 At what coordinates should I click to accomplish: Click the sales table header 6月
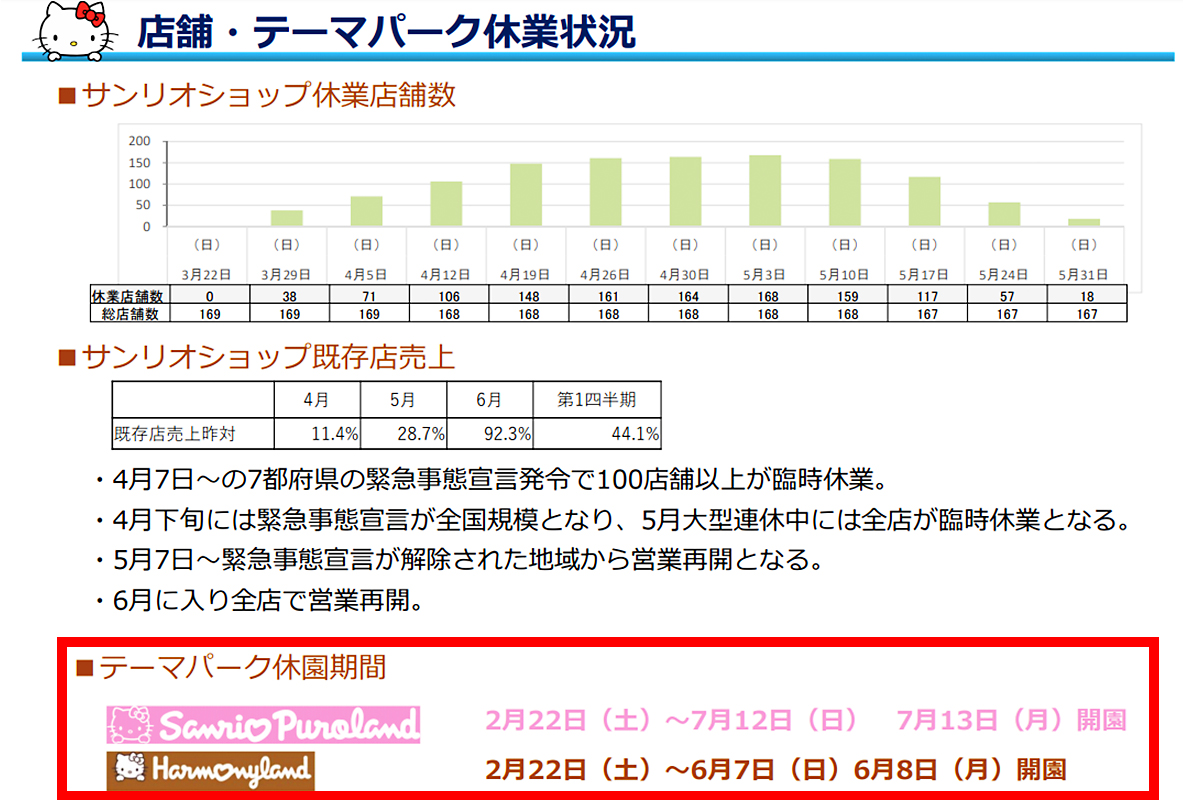(x=490, y=400)
